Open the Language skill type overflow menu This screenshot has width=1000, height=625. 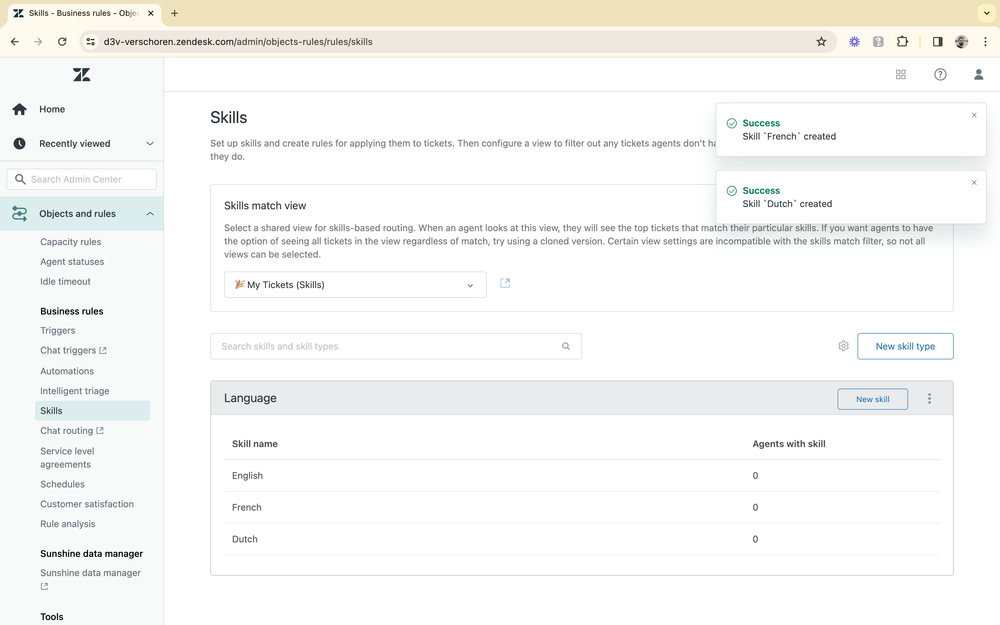929,398
